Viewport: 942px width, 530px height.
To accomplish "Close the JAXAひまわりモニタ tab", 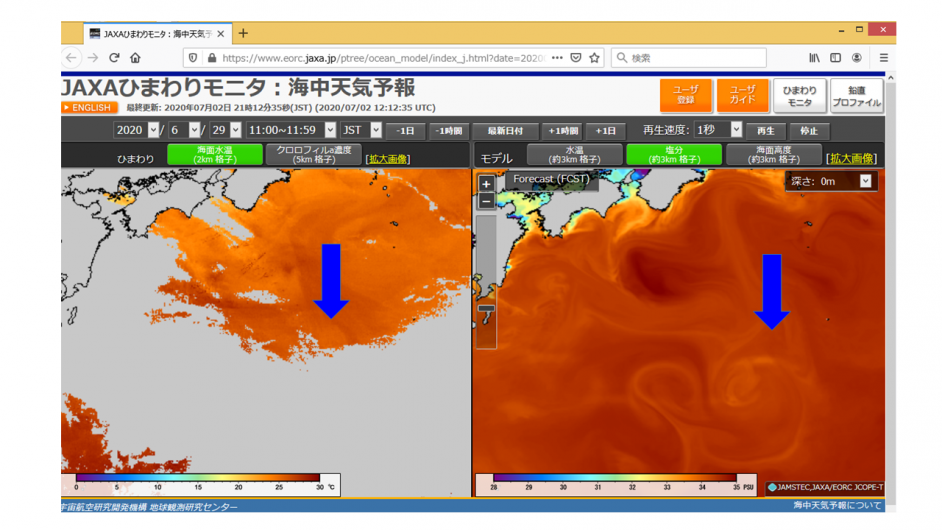I will coord(220,34).
